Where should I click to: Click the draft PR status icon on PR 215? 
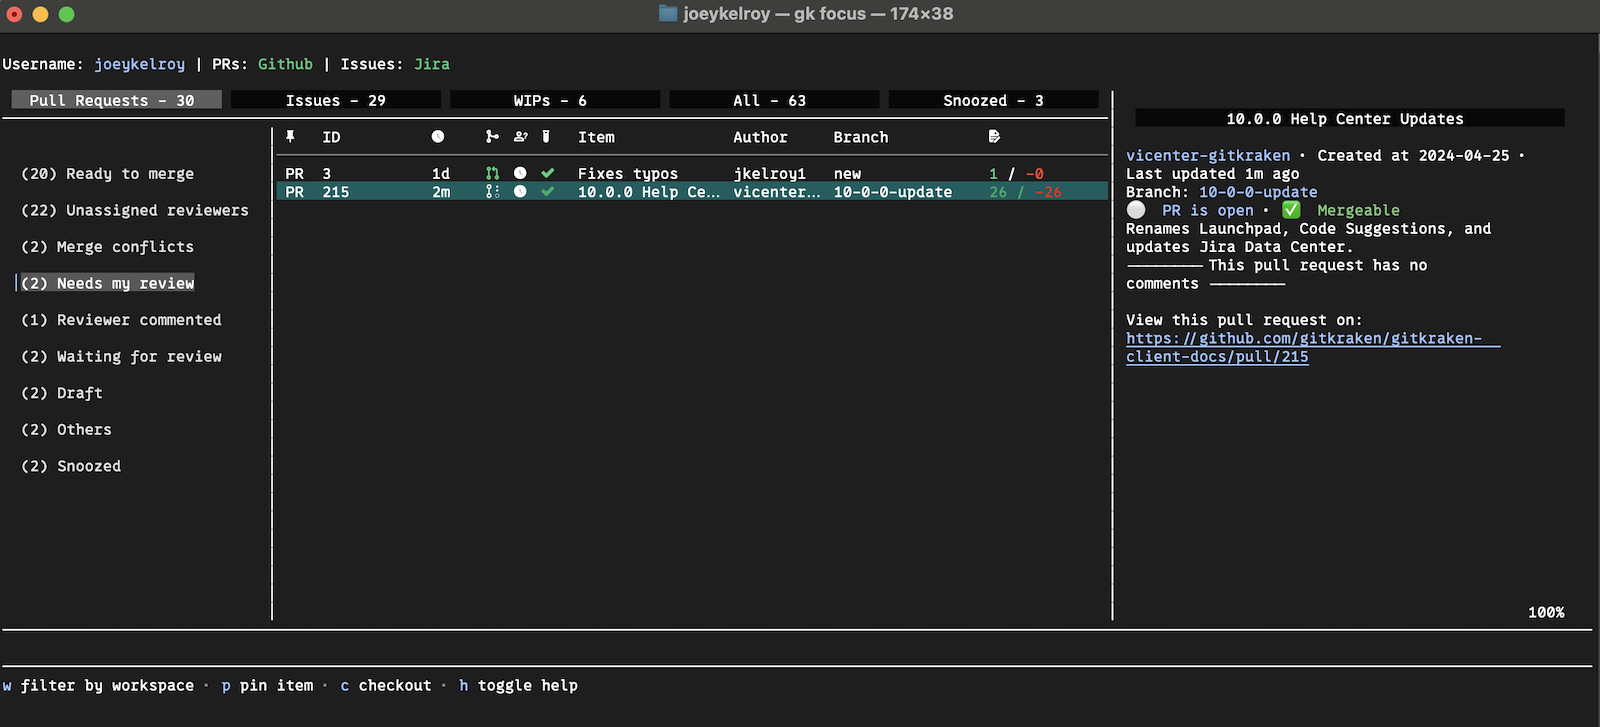pyautogui.click(x=492, y=191)
